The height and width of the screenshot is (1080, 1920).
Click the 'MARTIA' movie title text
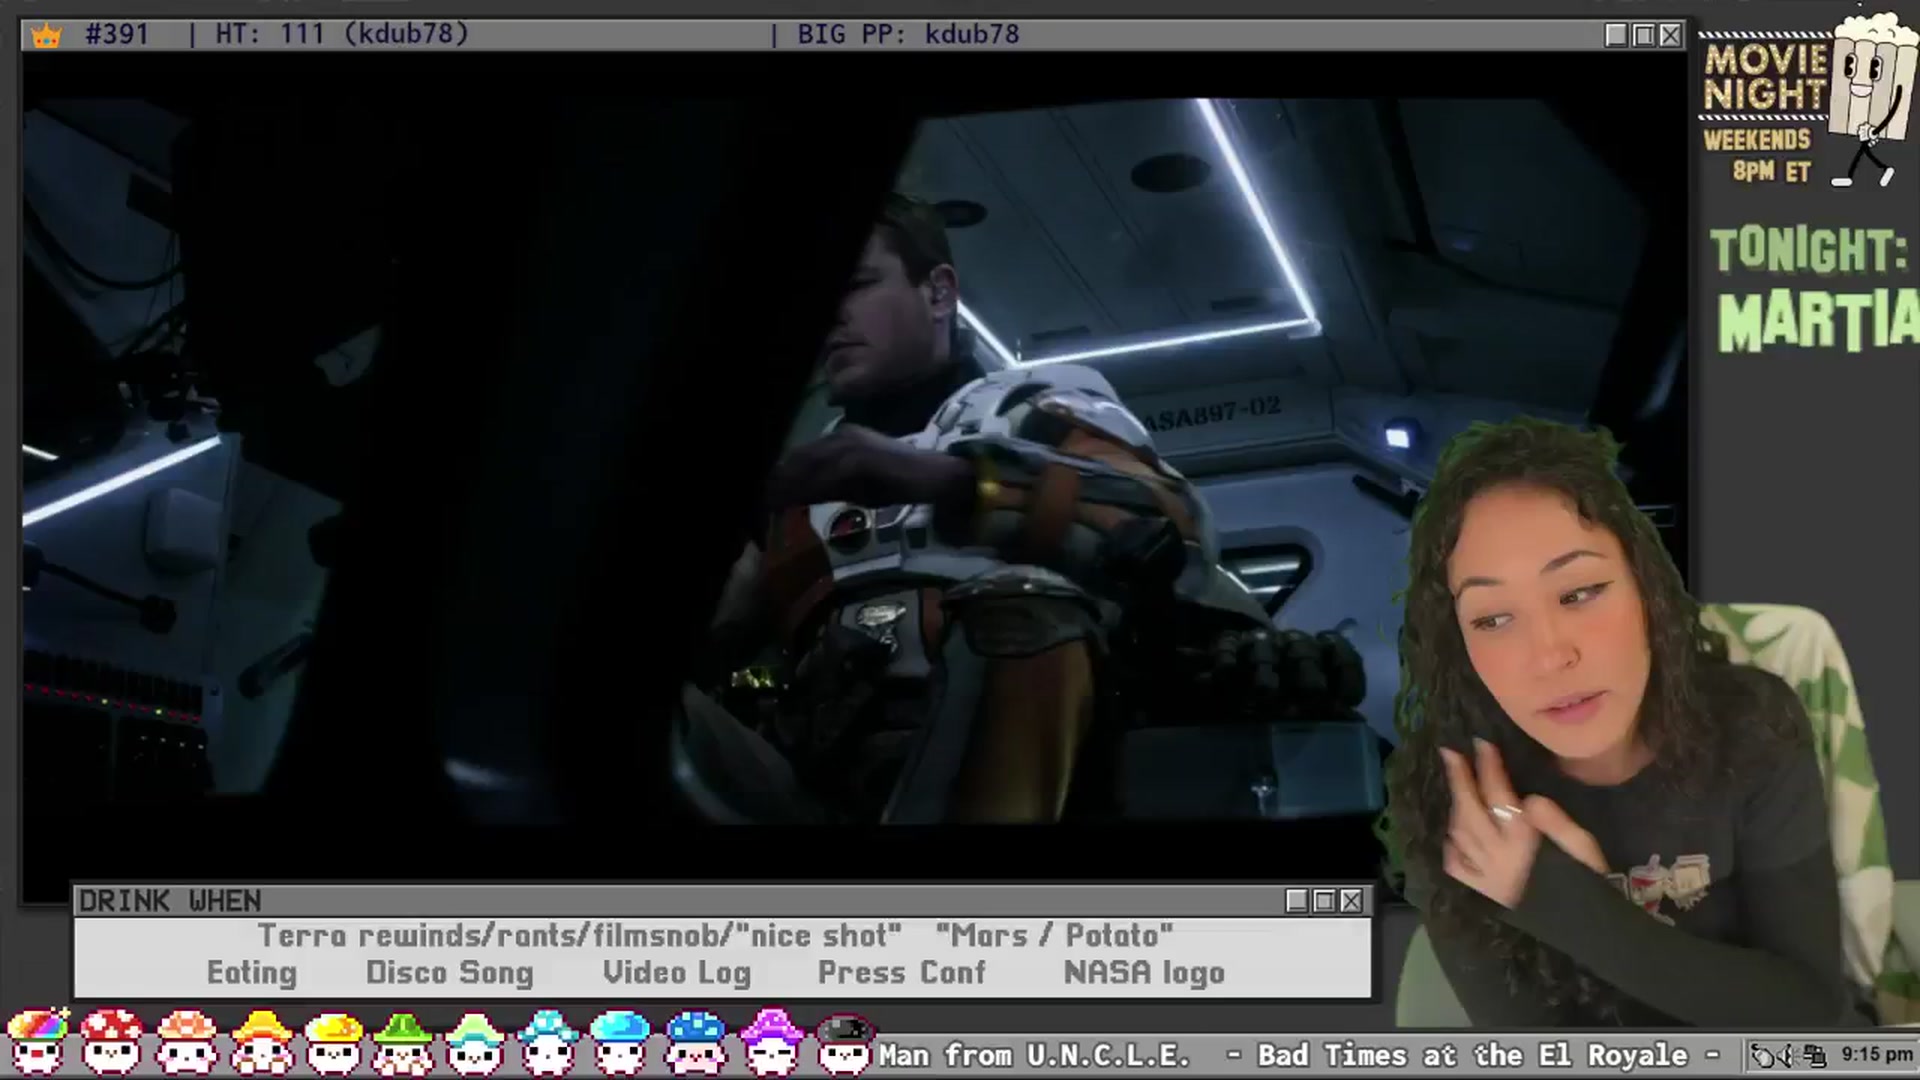(x=1818, y=321)
